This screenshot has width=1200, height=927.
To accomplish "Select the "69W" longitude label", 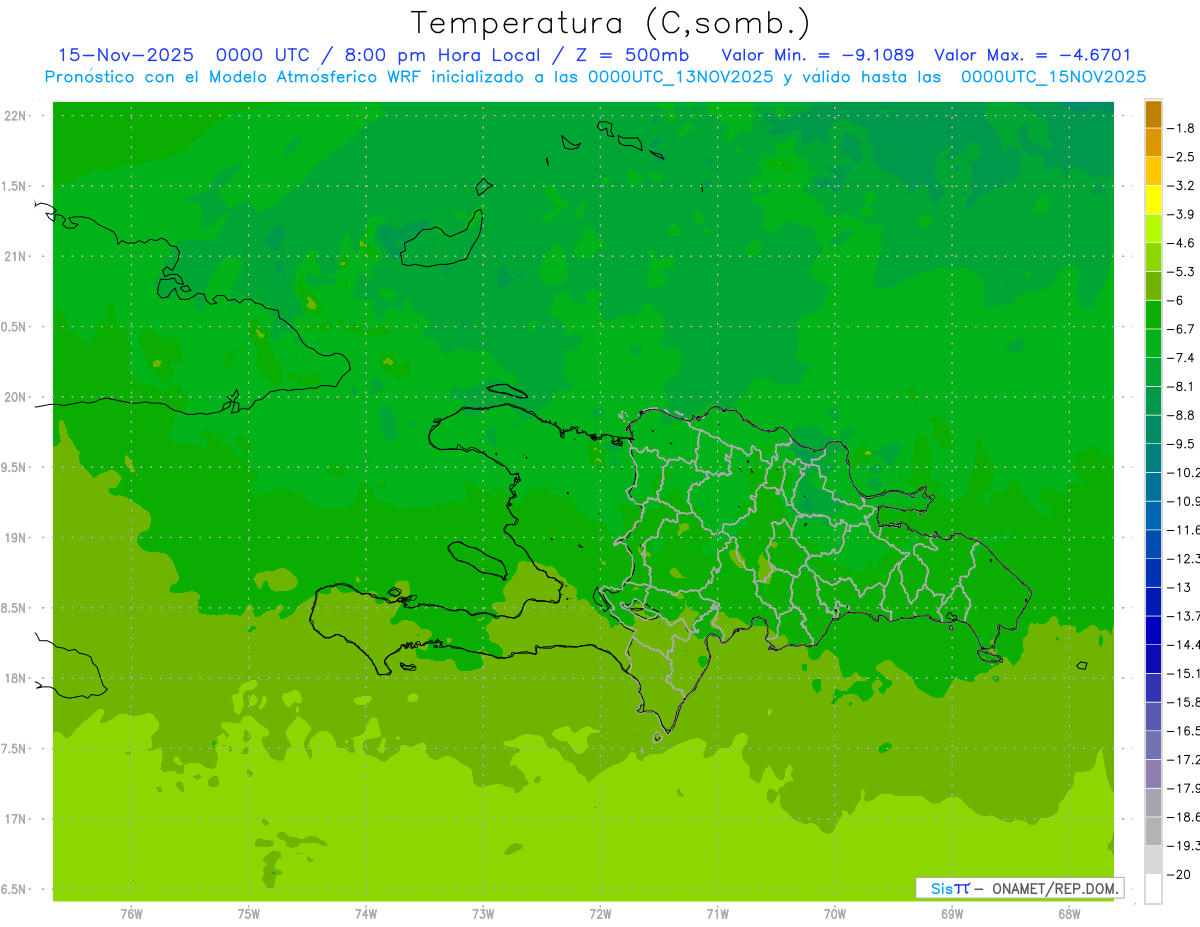I will click(x=952, y=914).
